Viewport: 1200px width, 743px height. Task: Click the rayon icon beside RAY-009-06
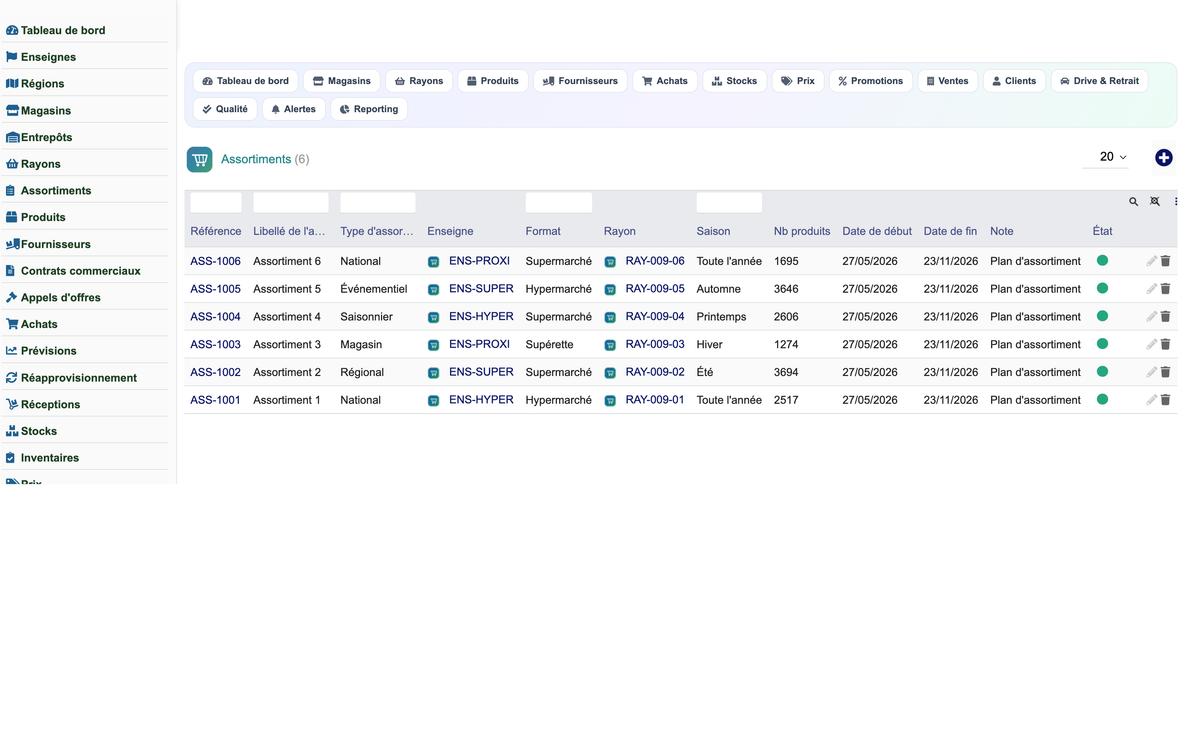pos(610,262)
